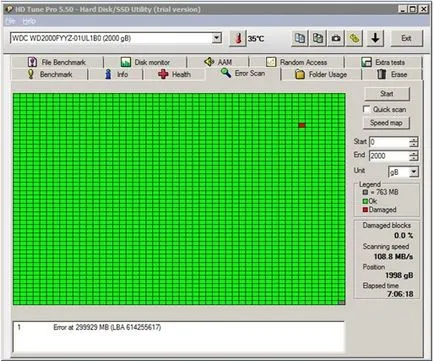Viewport: 434px width, 361px height.
Task: Open the File menu
Action: click(x=10, y=21)
